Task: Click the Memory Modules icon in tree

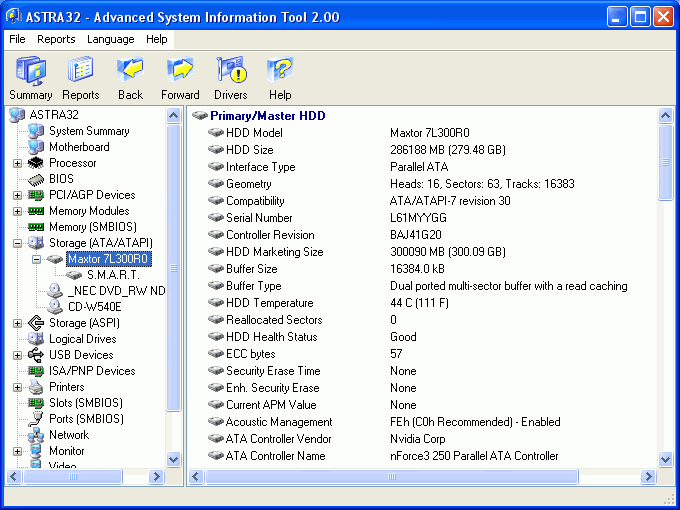Action: 36,211
